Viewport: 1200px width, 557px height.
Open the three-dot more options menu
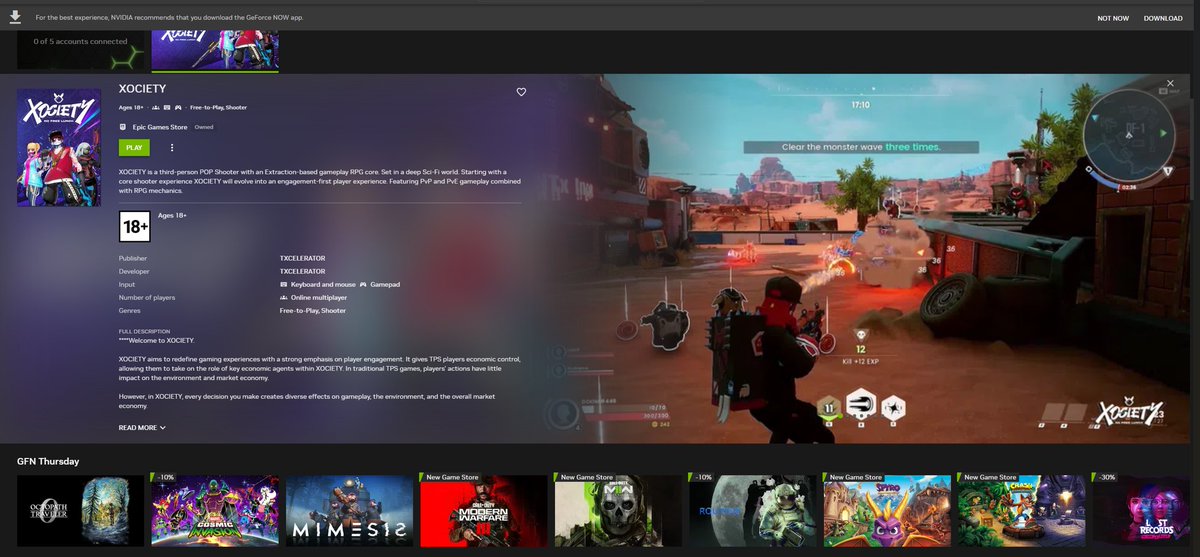point(172,147)
